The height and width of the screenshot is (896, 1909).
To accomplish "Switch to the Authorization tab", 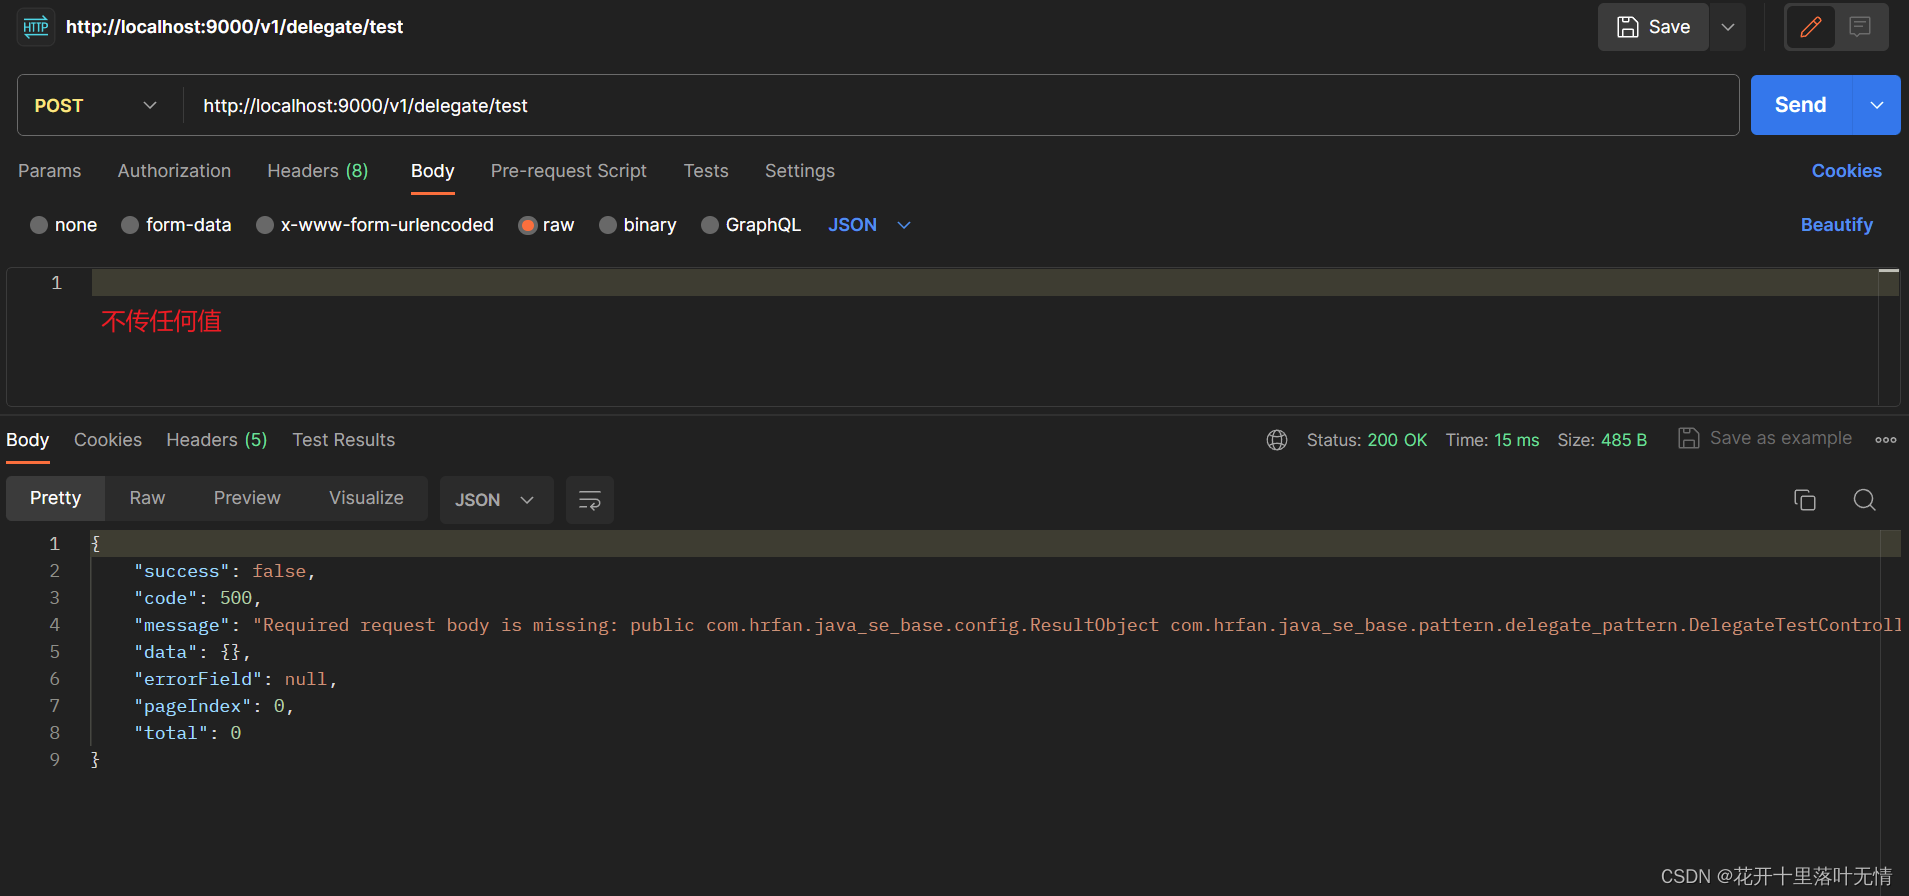I will [174, 171].
